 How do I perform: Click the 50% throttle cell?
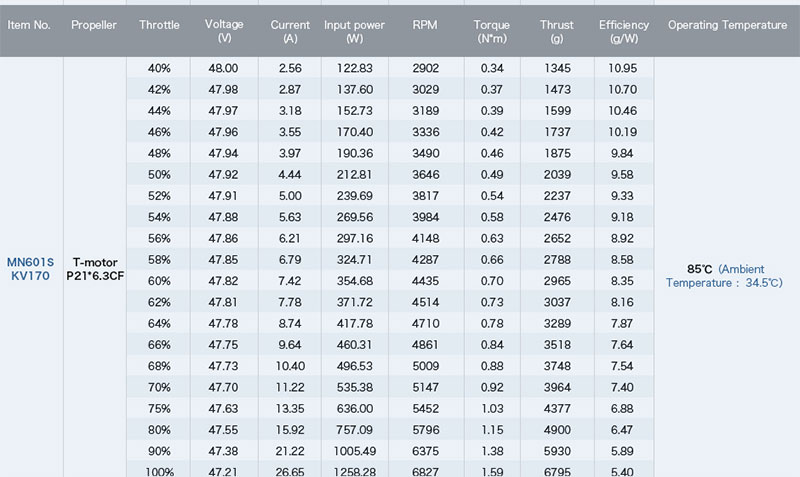coord(159,174)
